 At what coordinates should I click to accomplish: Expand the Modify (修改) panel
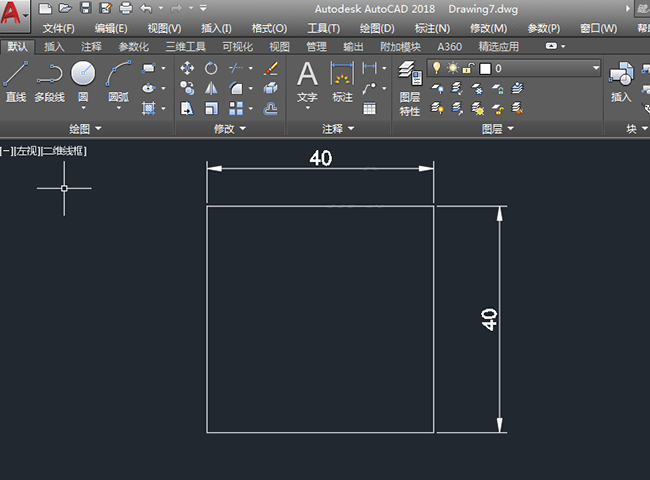230,129
